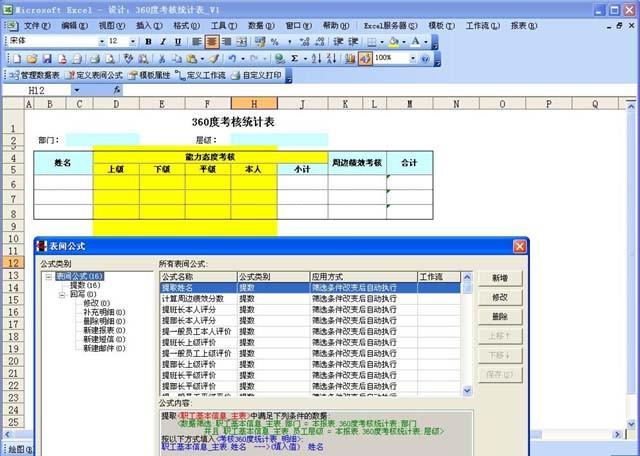Collapse the 回写 (0) tree node
Screen dimensions: 640x456
pyautogui.click(x=62, y=294)
